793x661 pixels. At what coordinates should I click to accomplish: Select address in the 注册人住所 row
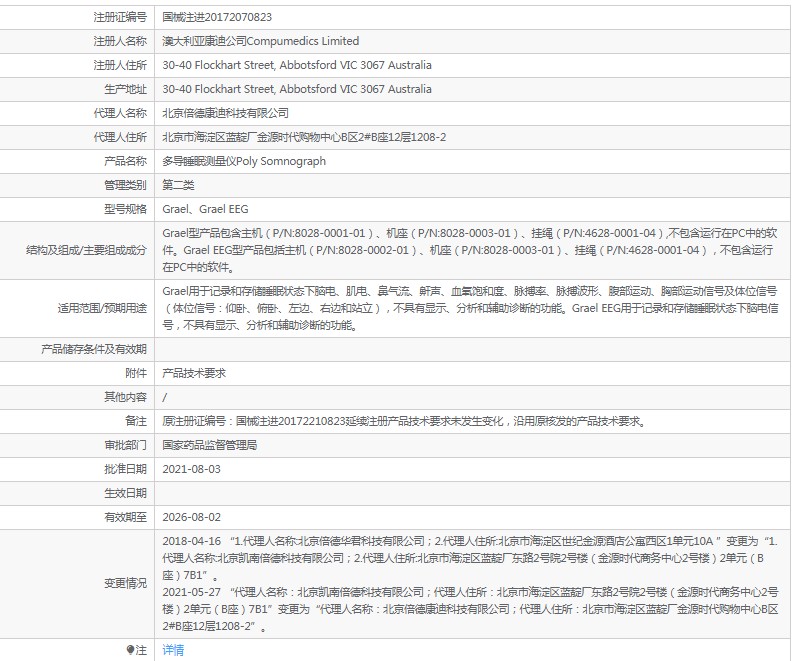click(297, 65)
